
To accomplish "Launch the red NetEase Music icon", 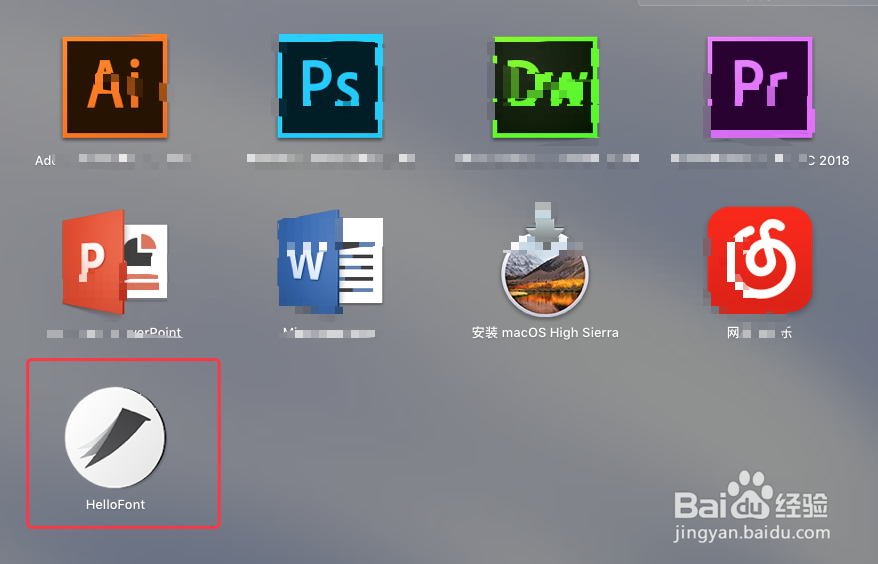I will coord(760,259).
